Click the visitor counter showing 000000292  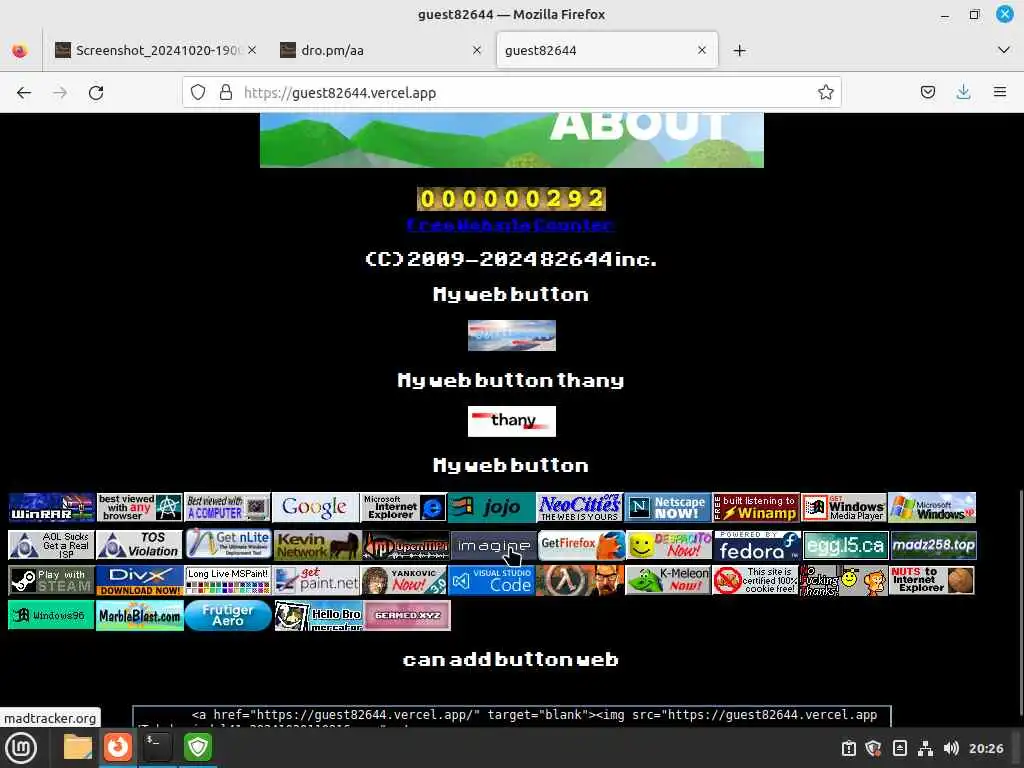(x=511, y=199)
